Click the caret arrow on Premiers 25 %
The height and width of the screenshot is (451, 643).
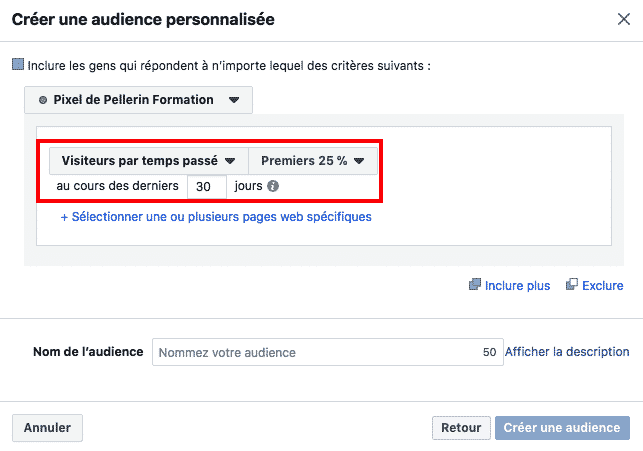tap(358, 160)
